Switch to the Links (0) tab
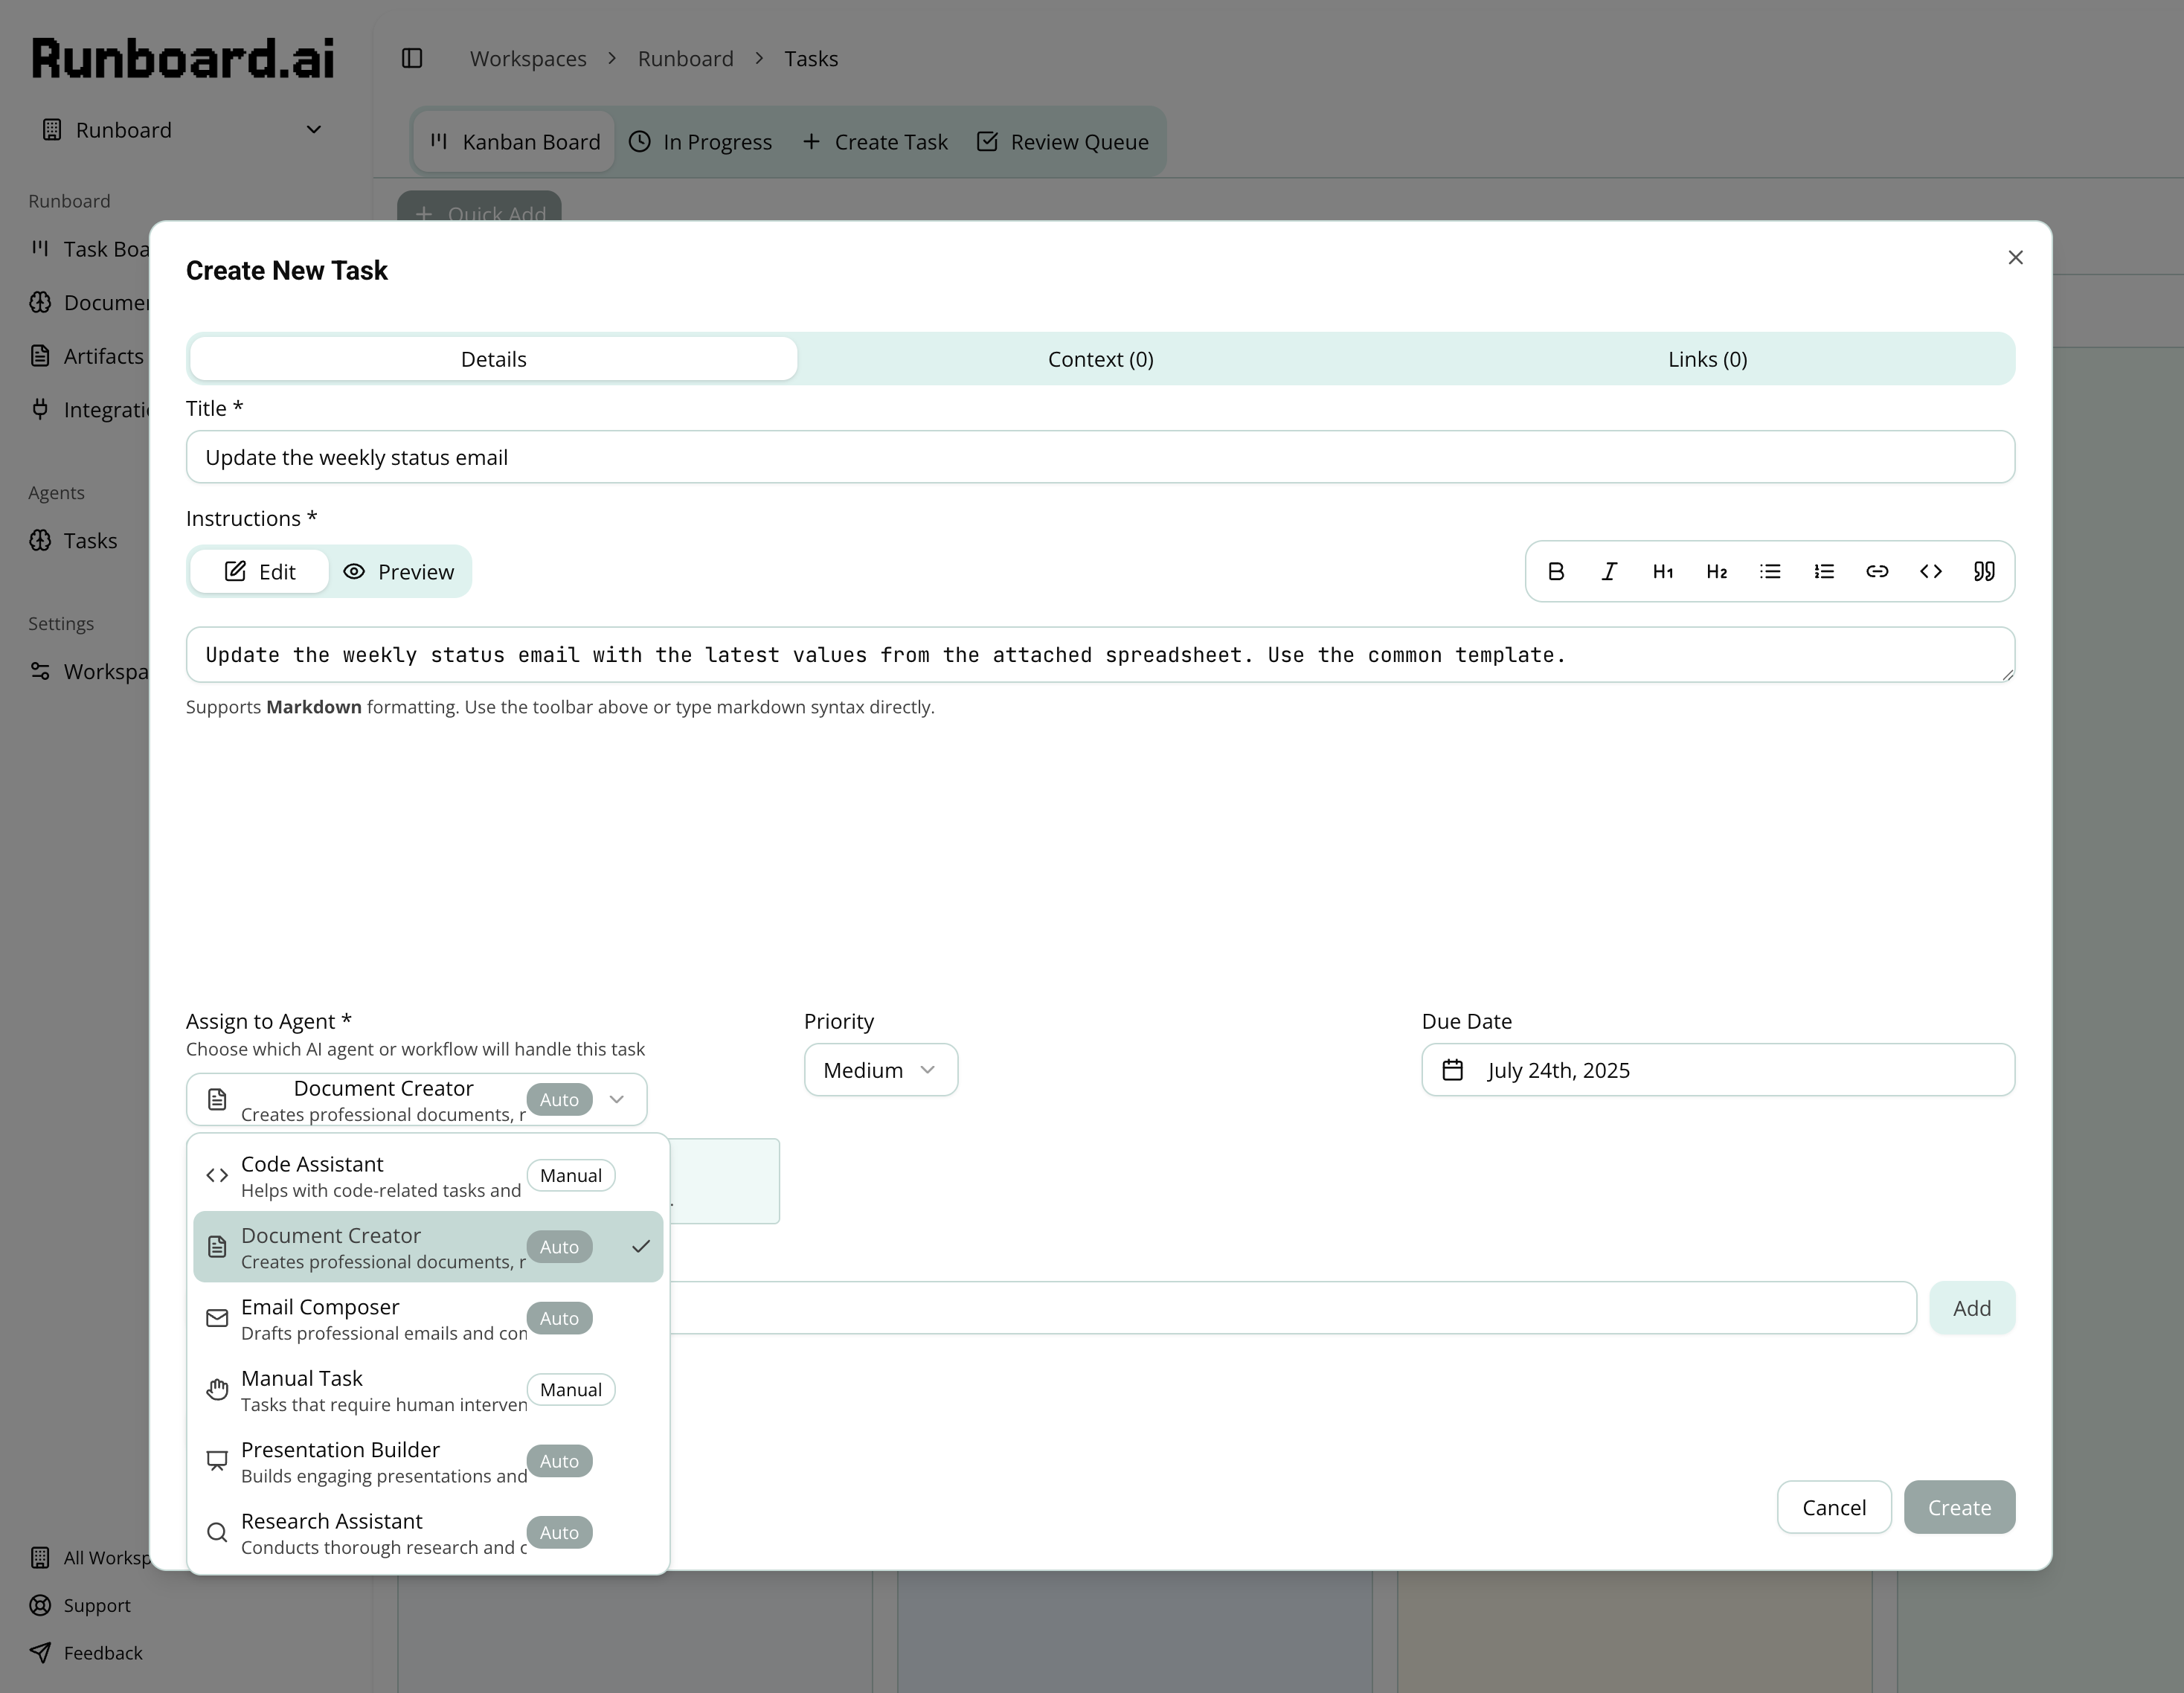 coord(1707,359)
